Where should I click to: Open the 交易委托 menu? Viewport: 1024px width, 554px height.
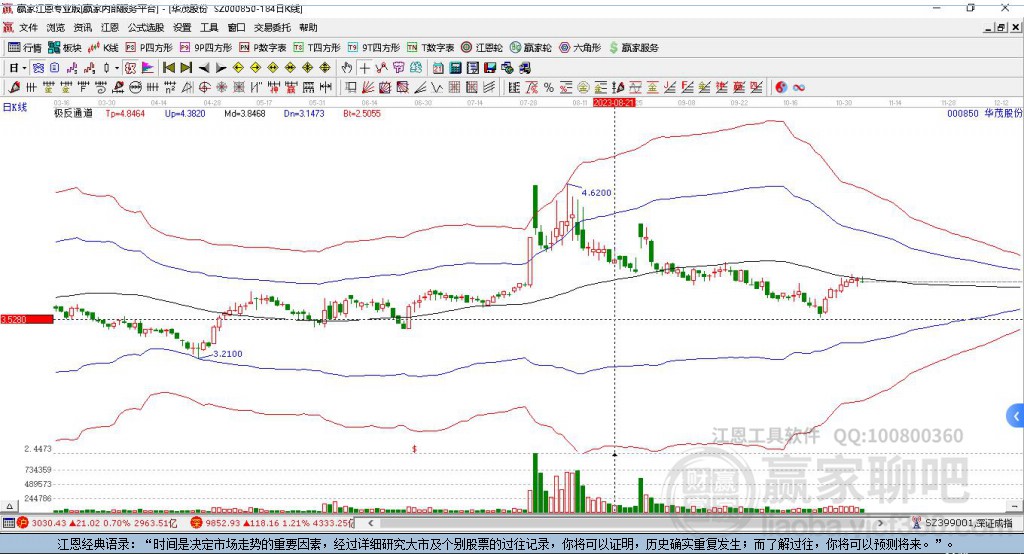point(272,27)
